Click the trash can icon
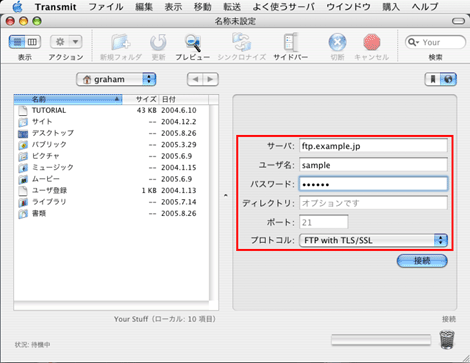This screenshot has height=363, width=470. [447, 339]
